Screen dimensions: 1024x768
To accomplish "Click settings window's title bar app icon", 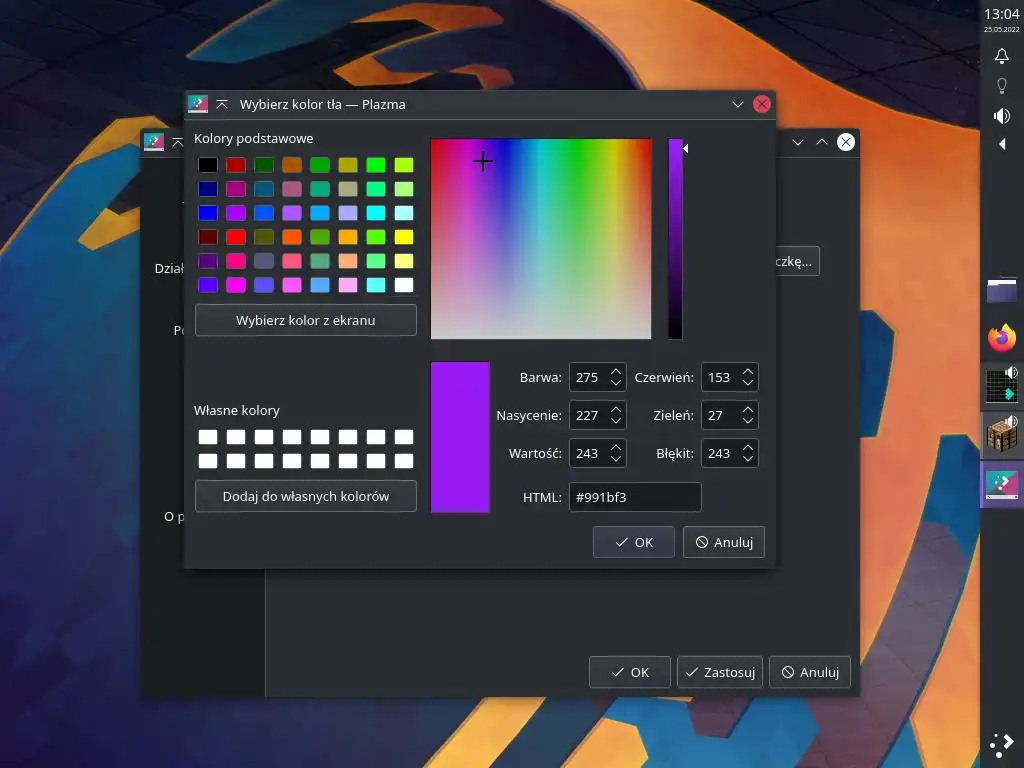I will tap(154, 142).
